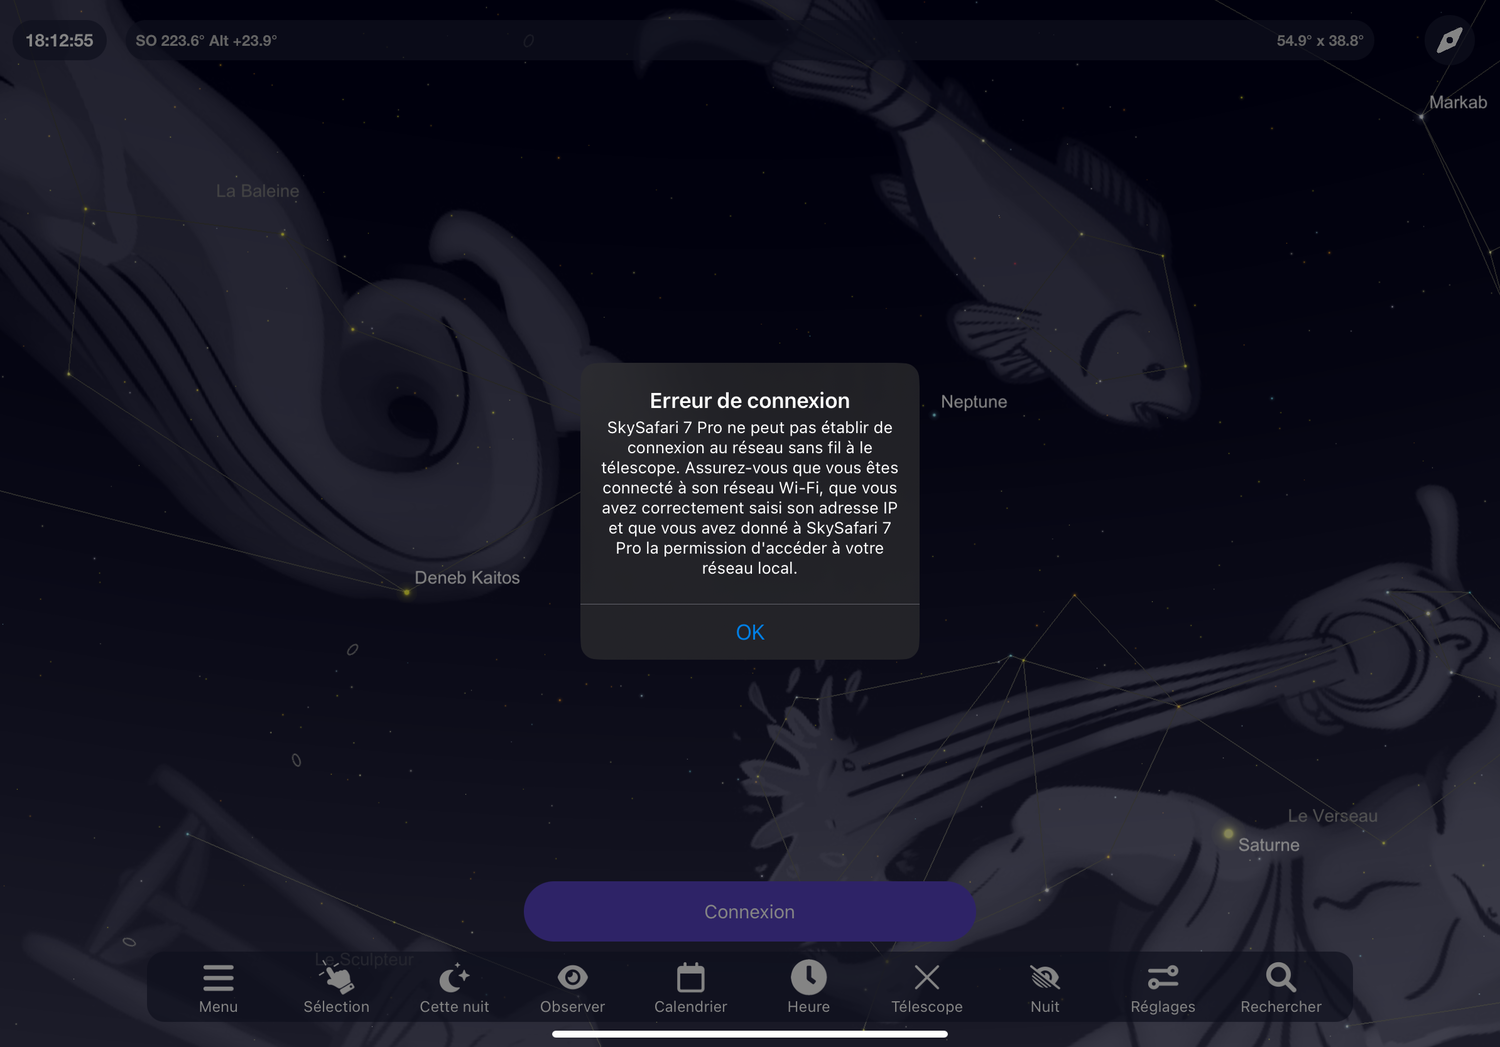Screen dimensions: 1500x1047
Task: Select Saturne planet on the chart
Action: point(1268,845)
